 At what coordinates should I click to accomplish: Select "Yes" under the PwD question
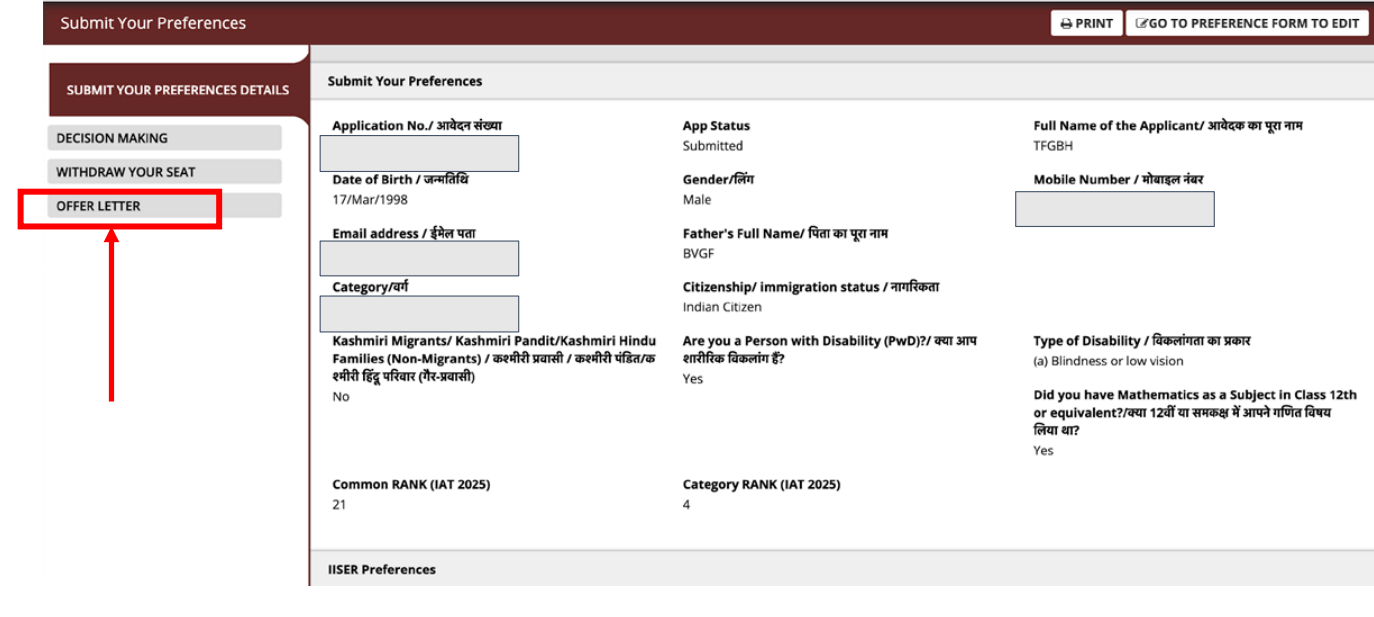coord(693,379)
